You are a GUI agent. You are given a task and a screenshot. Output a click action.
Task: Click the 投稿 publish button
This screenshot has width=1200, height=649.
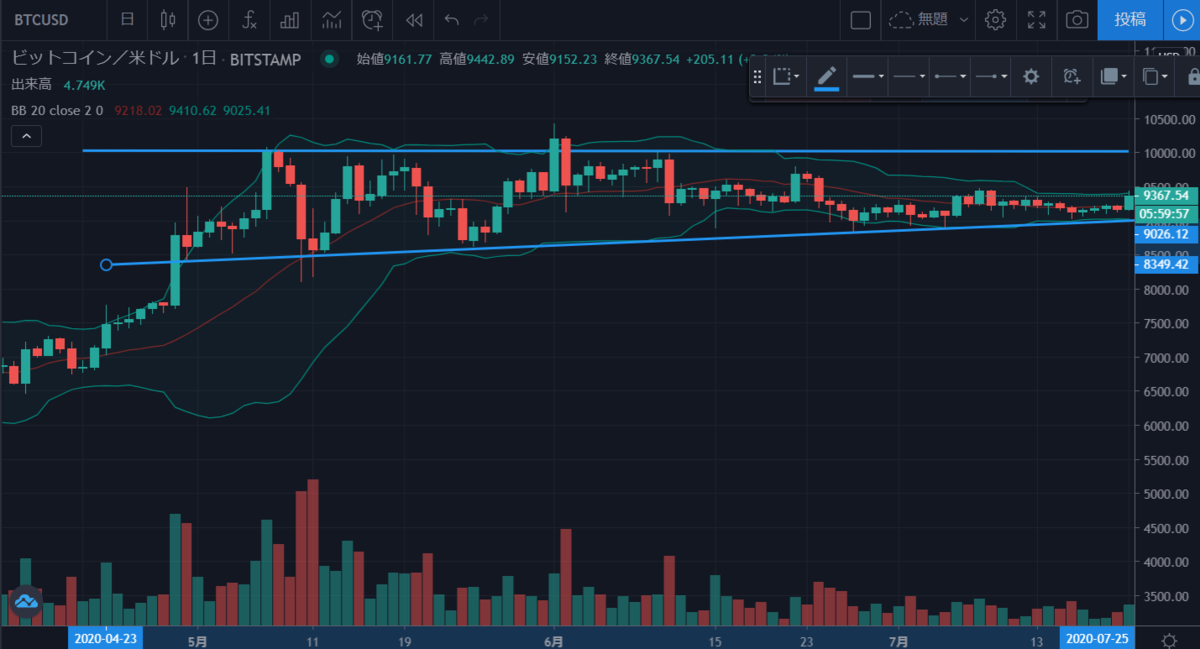click(x=1130, y=19)
